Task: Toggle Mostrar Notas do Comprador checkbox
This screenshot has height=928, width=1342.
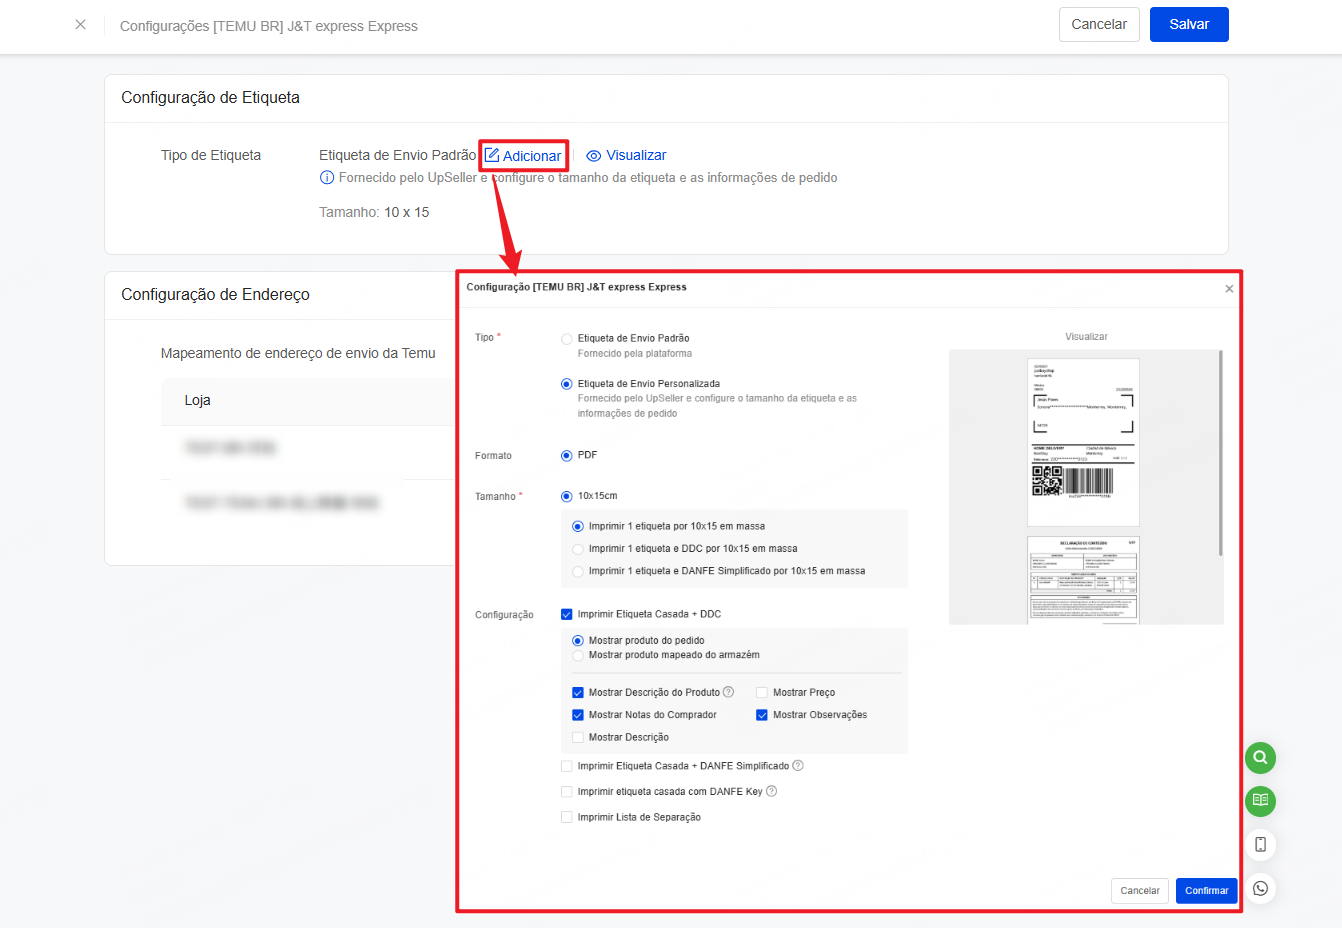Action: pos(578,715)
